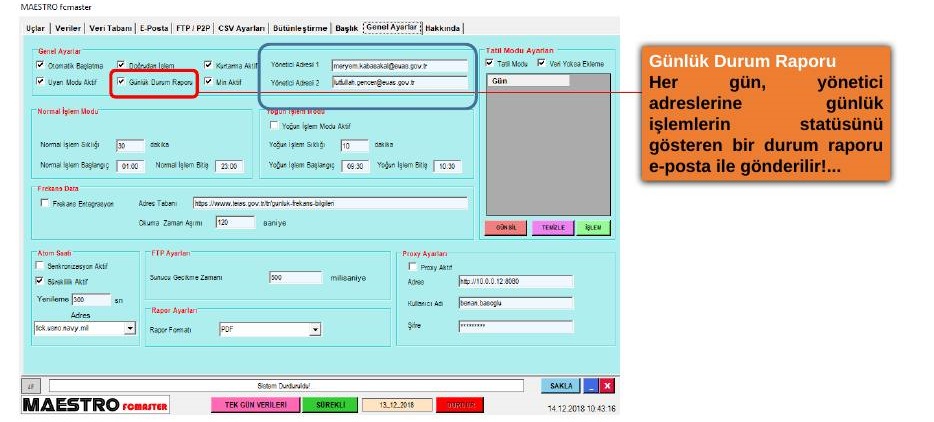Focus the Şifre password field
The width and height of the screenshot is (934, 422).
tap(516, 327)
